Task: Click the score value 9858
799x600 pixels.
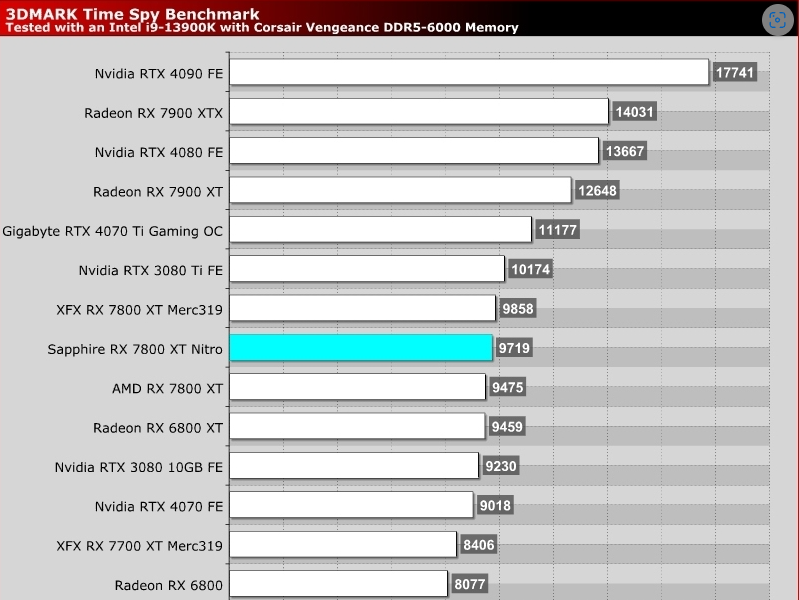Action: [518, 308]
